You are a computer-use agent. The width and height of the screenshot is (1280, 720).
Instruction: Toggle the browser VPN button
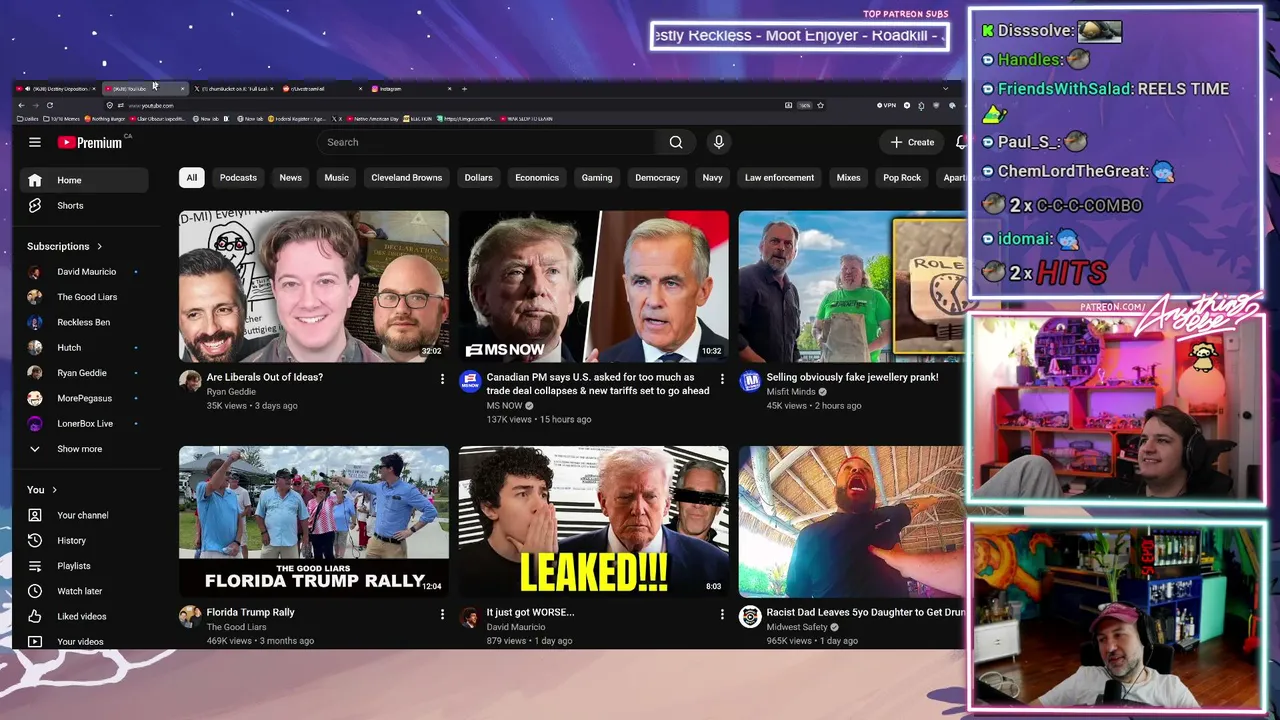(887, 105)
